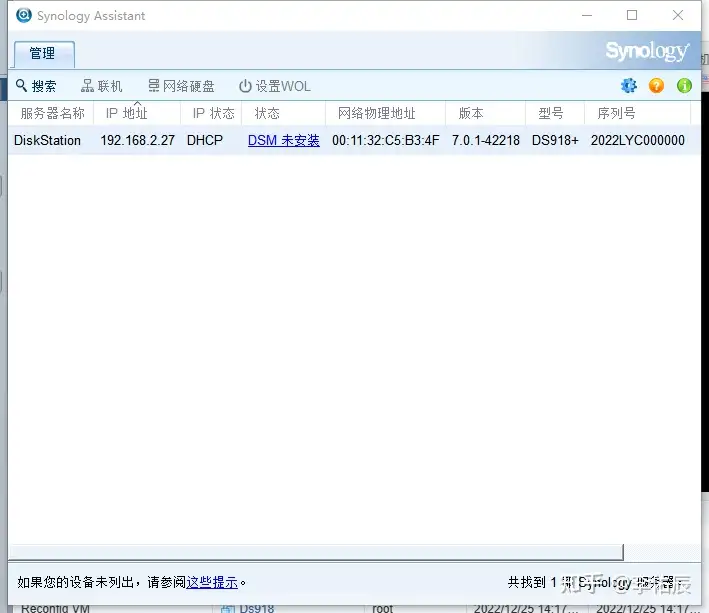Click the 网络硬盘 network drive toolbar button

[x=181, y=86]
